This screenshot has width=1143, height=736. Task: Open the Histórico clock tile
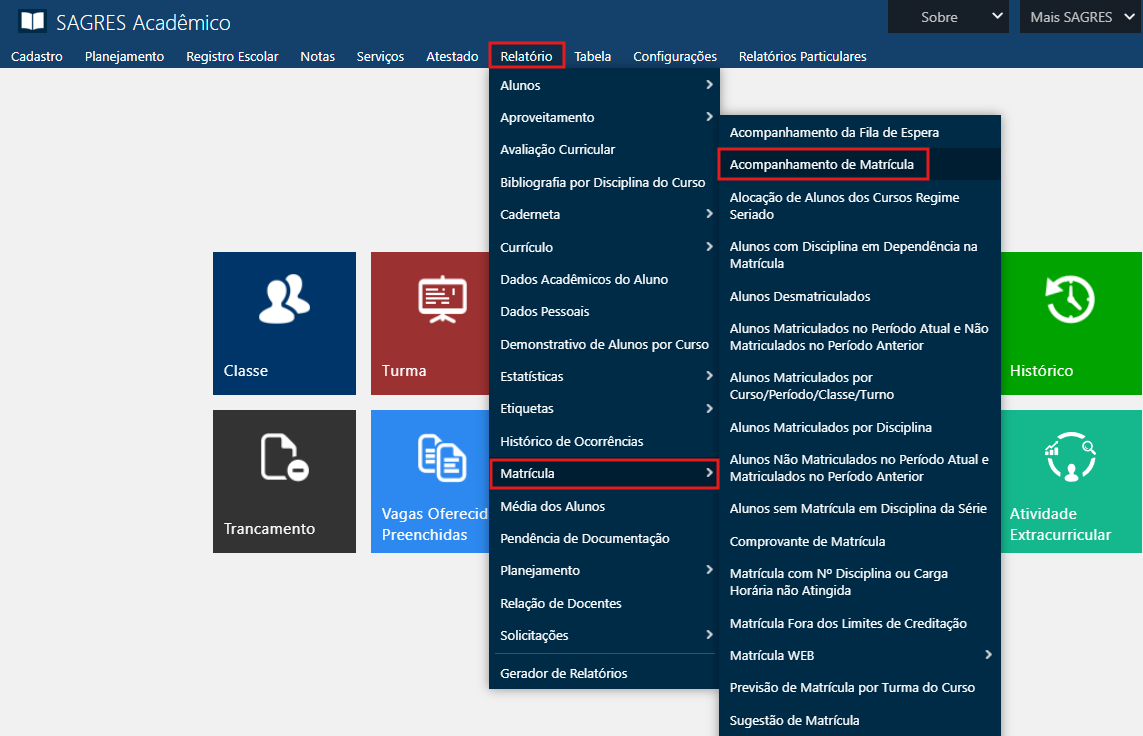click(x=1069, y=322)
